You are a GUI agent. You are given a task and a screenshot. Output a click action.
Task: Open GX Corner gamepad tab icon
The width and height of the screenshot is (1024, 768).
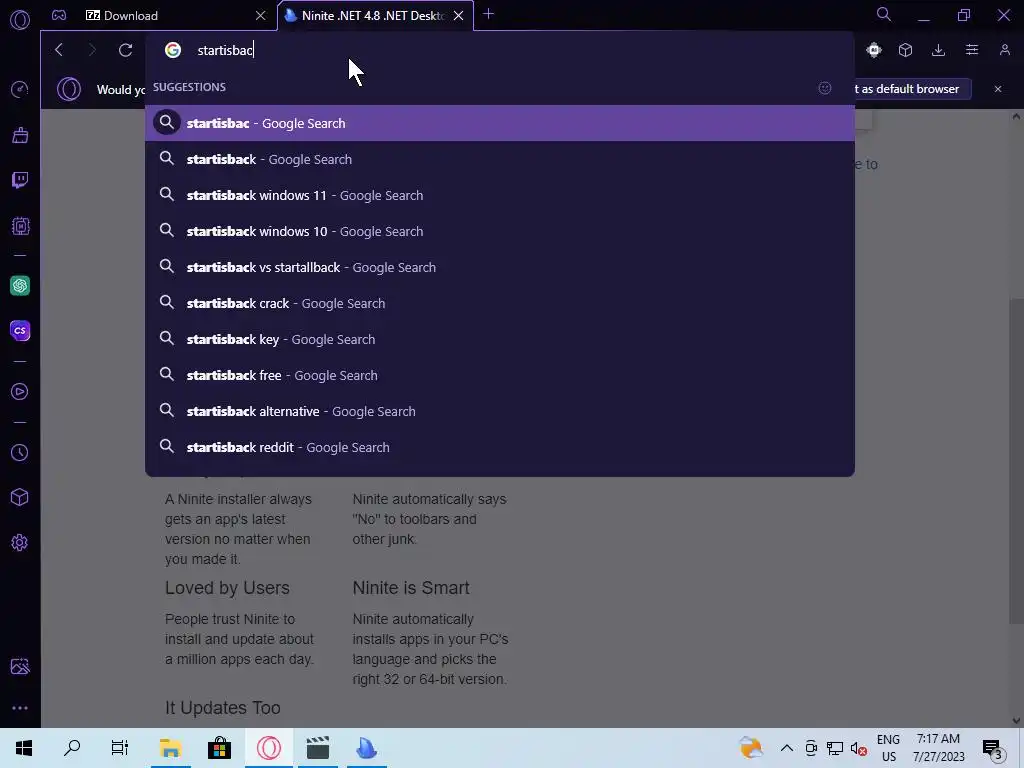[59, 15]
